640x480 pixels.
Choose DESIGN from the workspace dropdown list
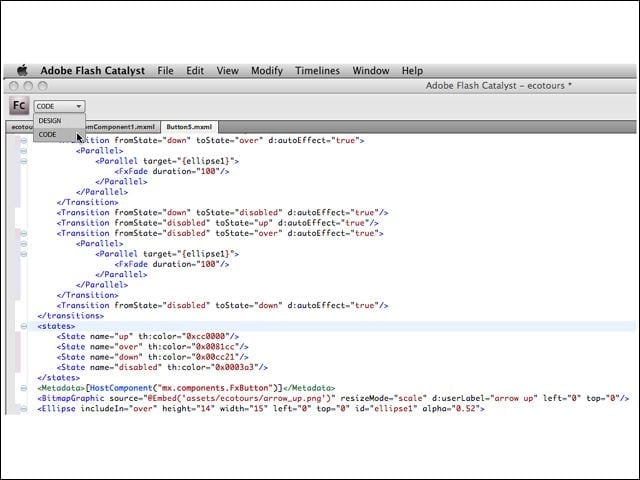click(x=59, y=121)
